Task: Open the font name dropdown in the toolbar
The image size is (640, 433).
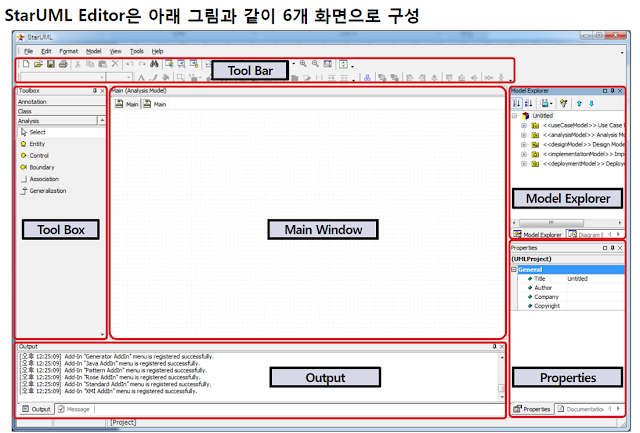Action: click(102, 77)
